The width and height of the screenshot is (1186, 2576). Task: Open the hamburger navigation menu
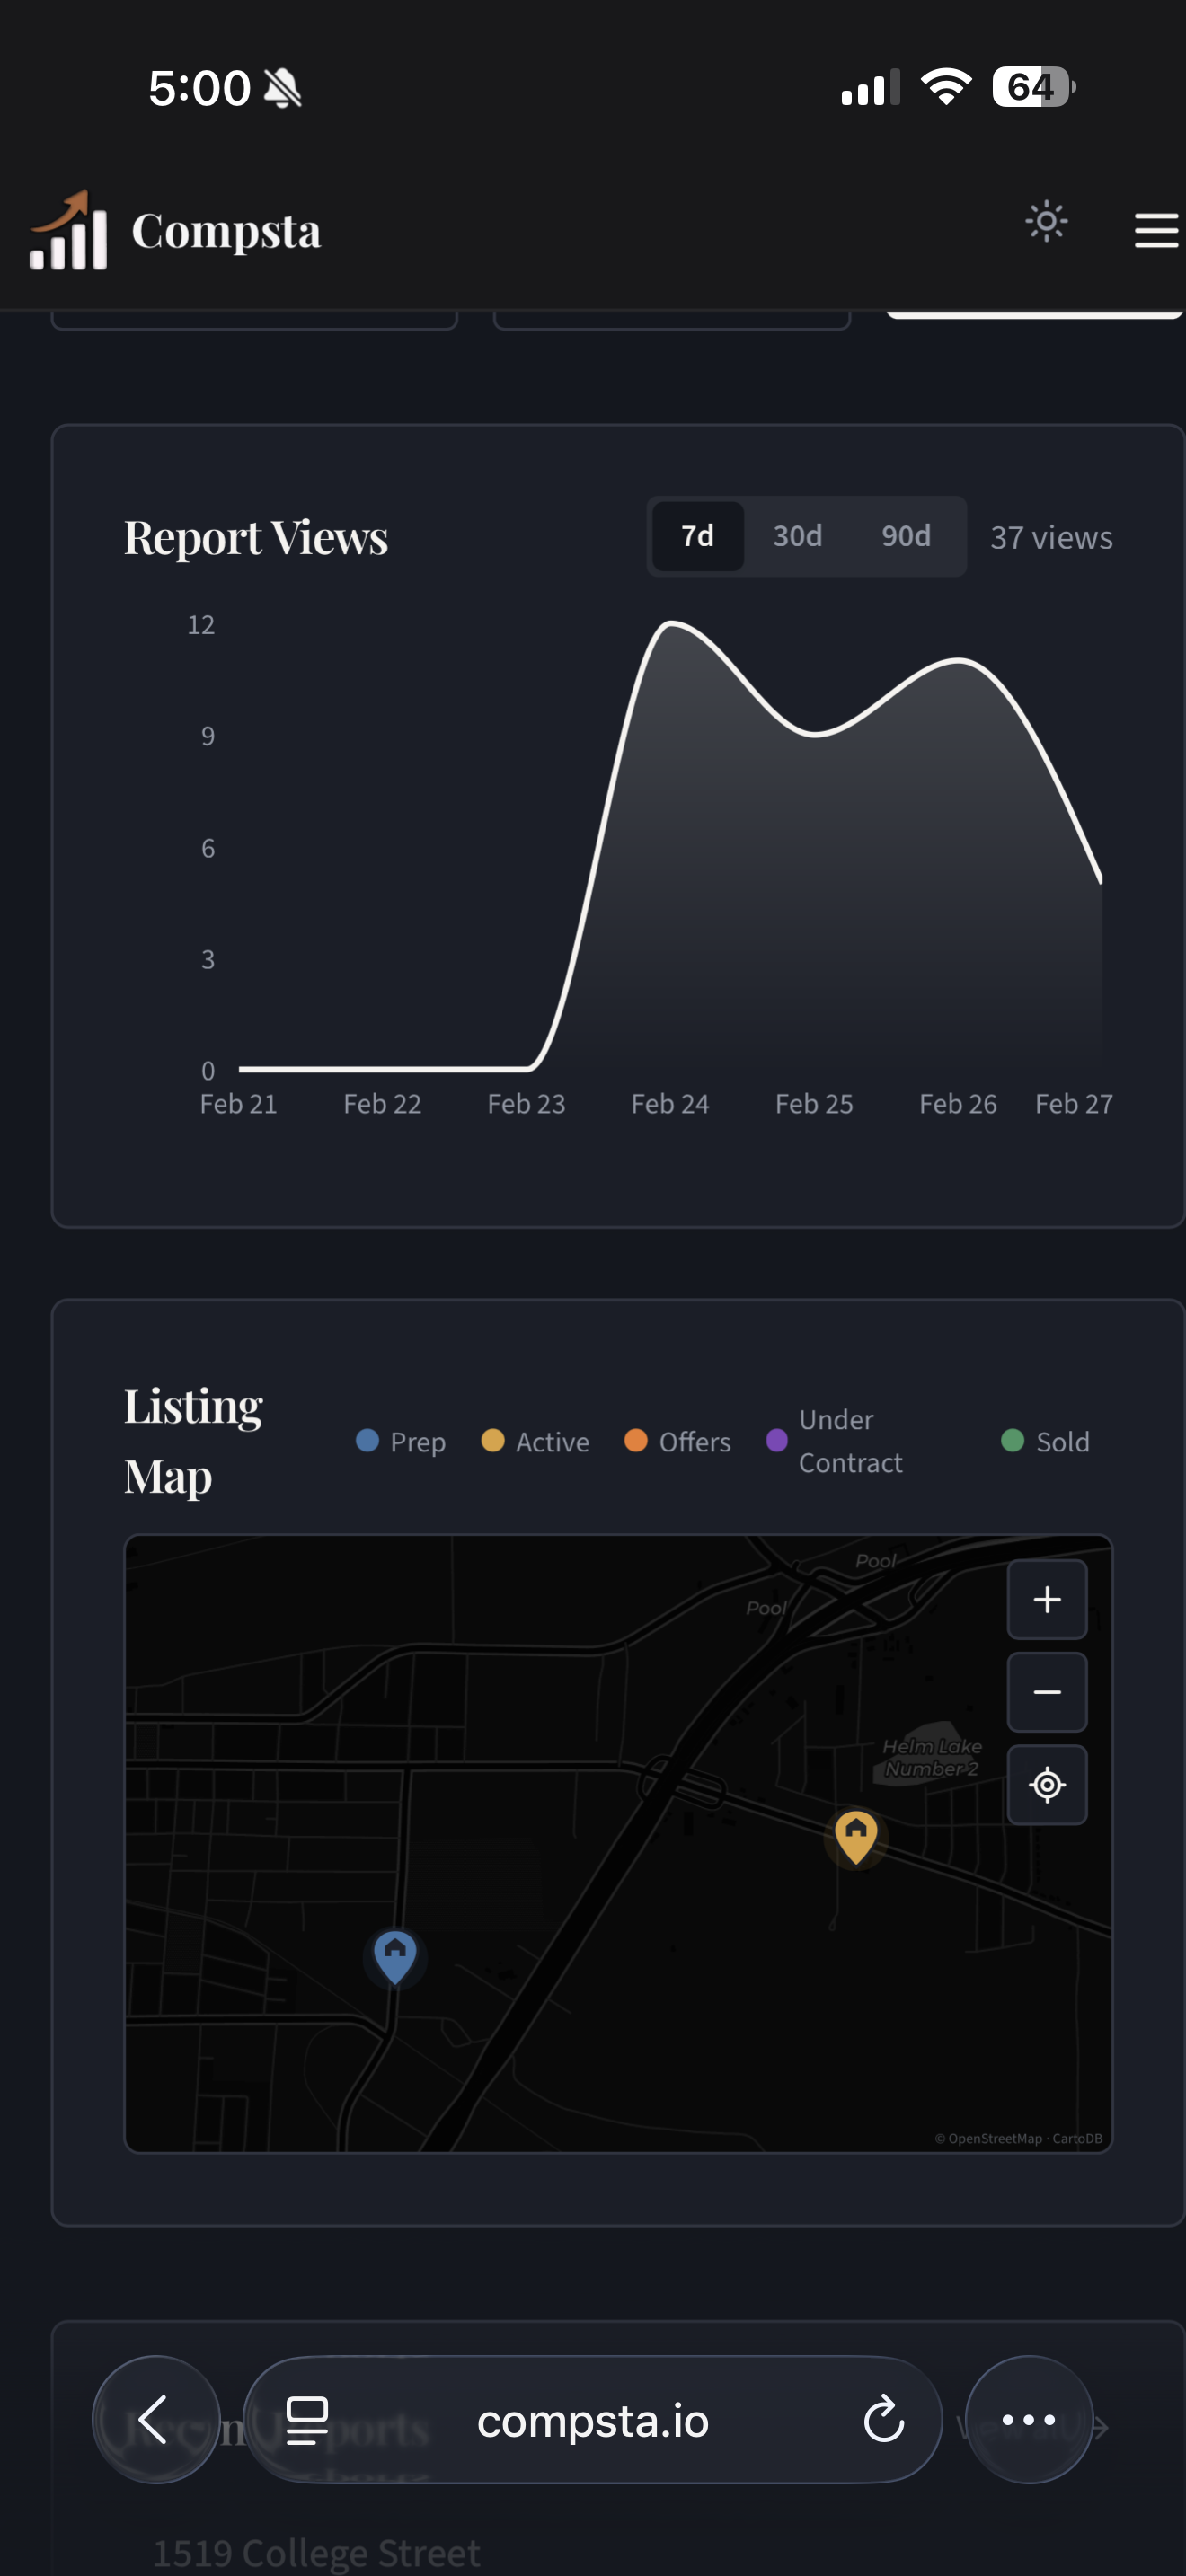[x=1156, y=230]
